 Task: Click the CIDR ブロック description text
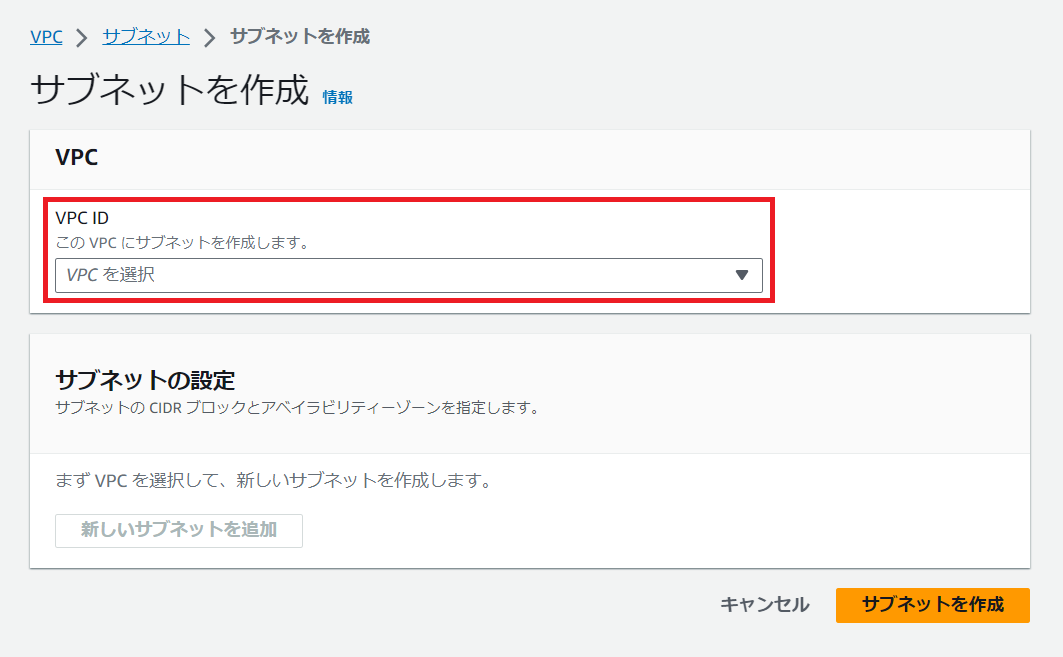(297, 408)
